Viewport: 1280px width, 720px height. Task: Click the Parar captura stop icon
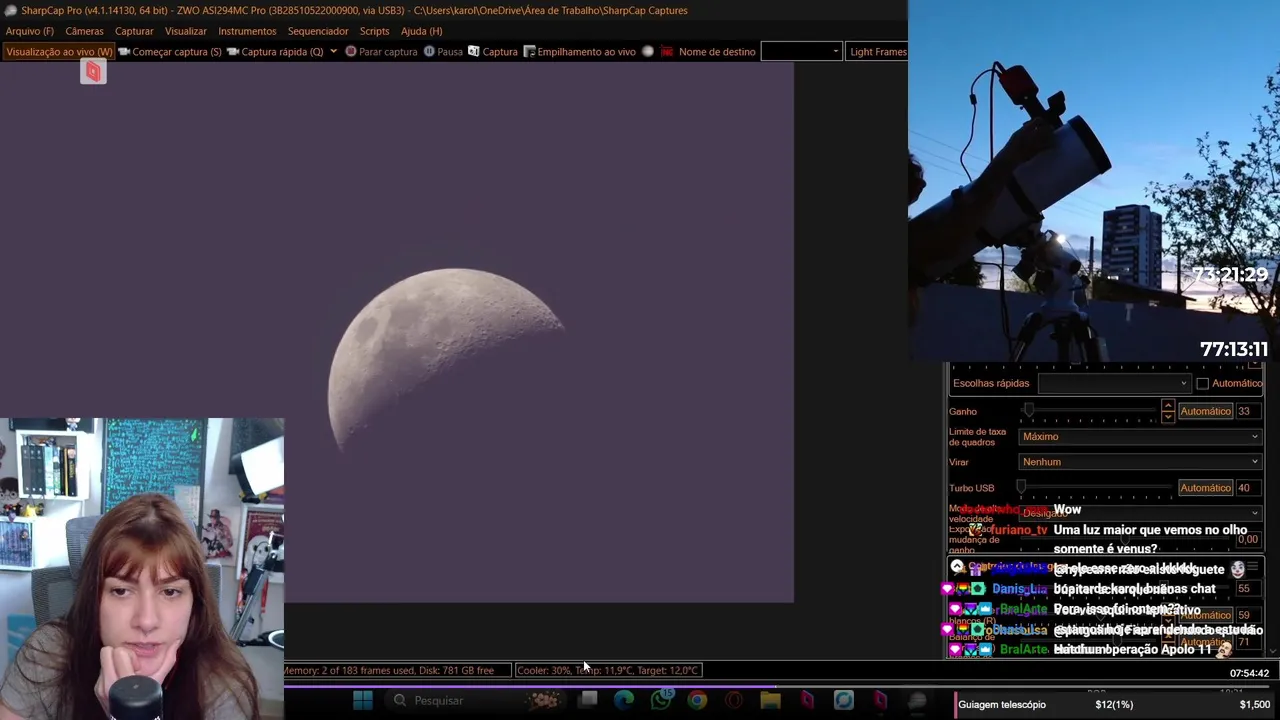351,51
